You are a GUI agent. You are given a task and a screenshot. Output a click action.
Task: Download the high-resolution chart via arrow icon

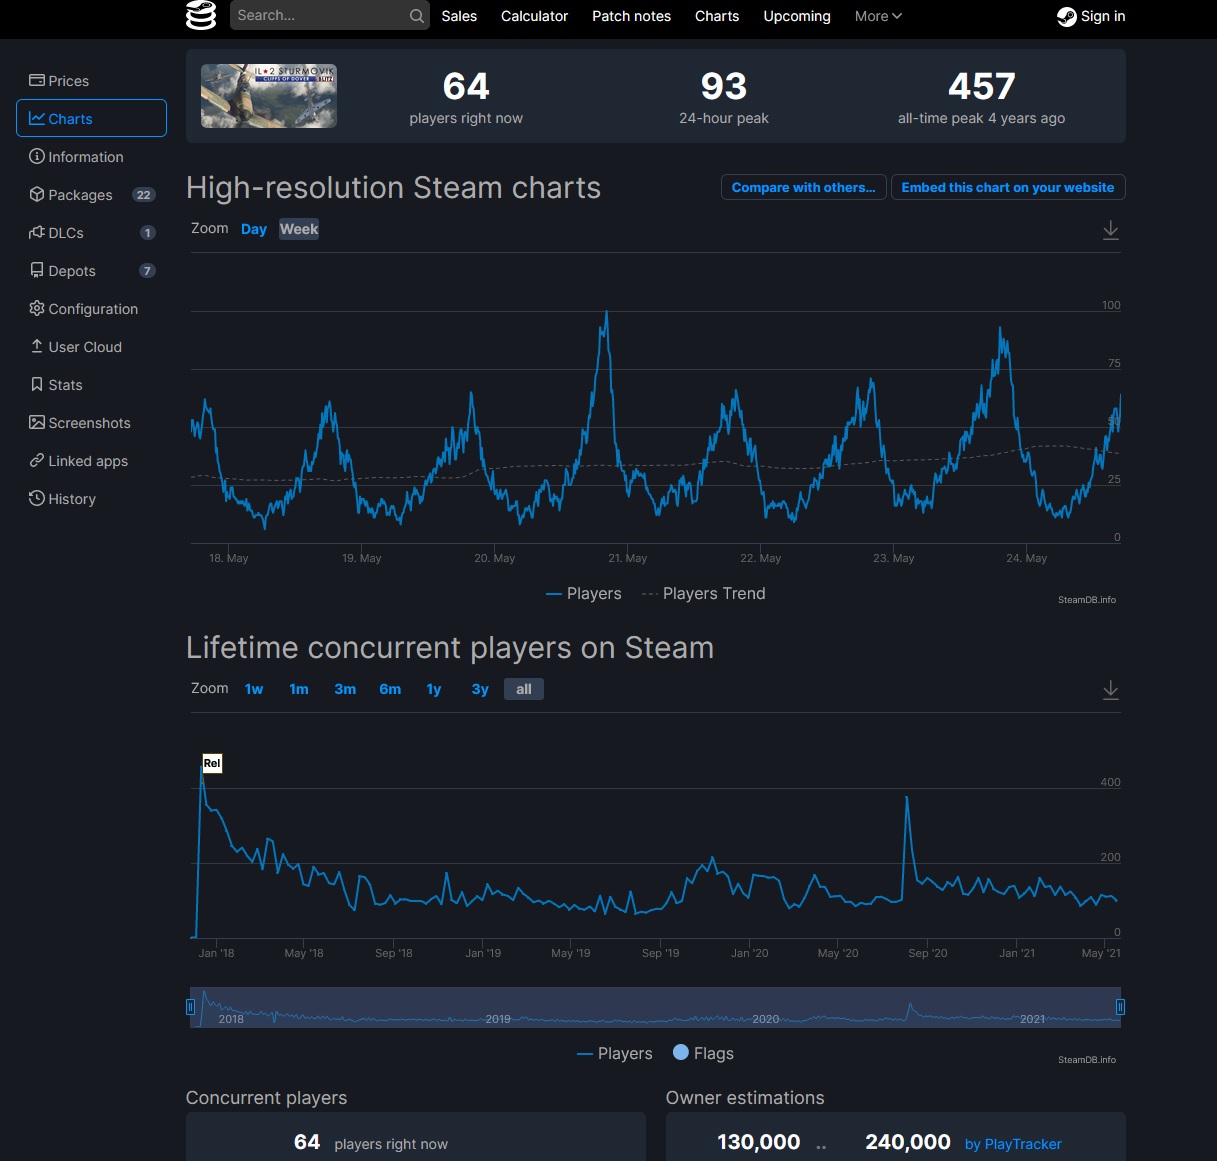pos(1110,230)
